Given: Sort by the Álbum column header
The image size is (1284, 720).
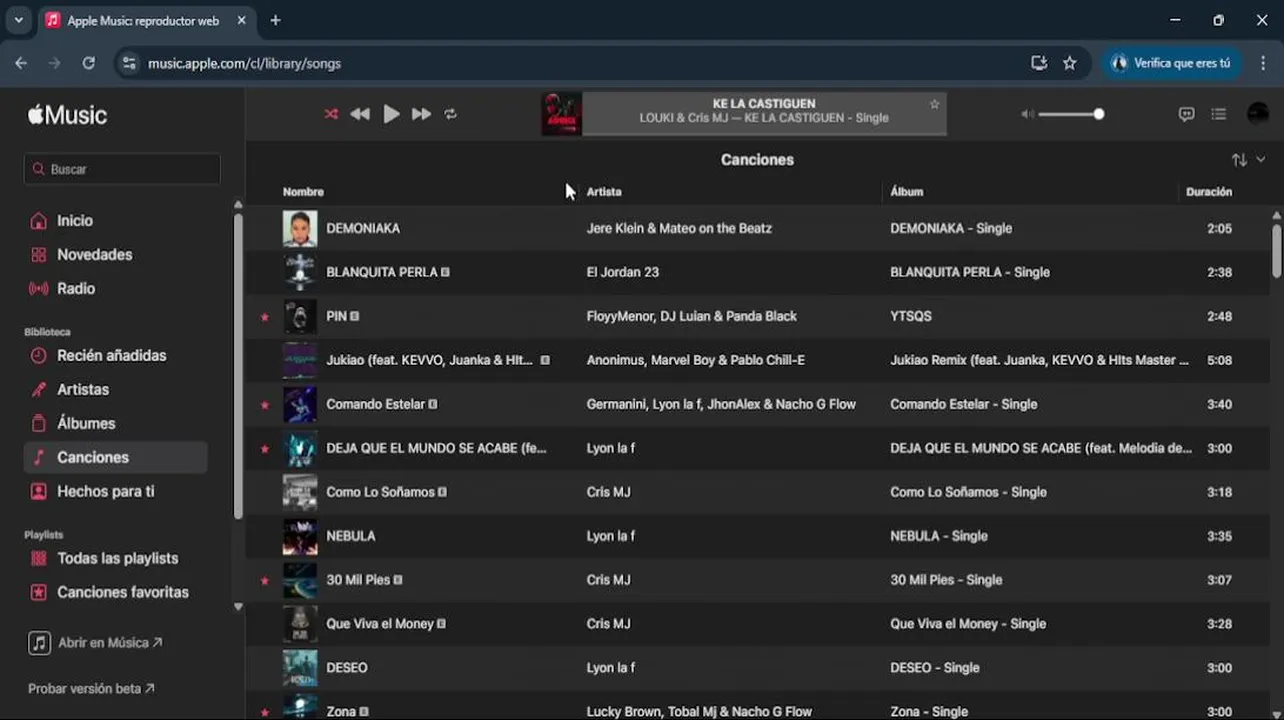Looking at the screenshot, I should pos(907,192).
